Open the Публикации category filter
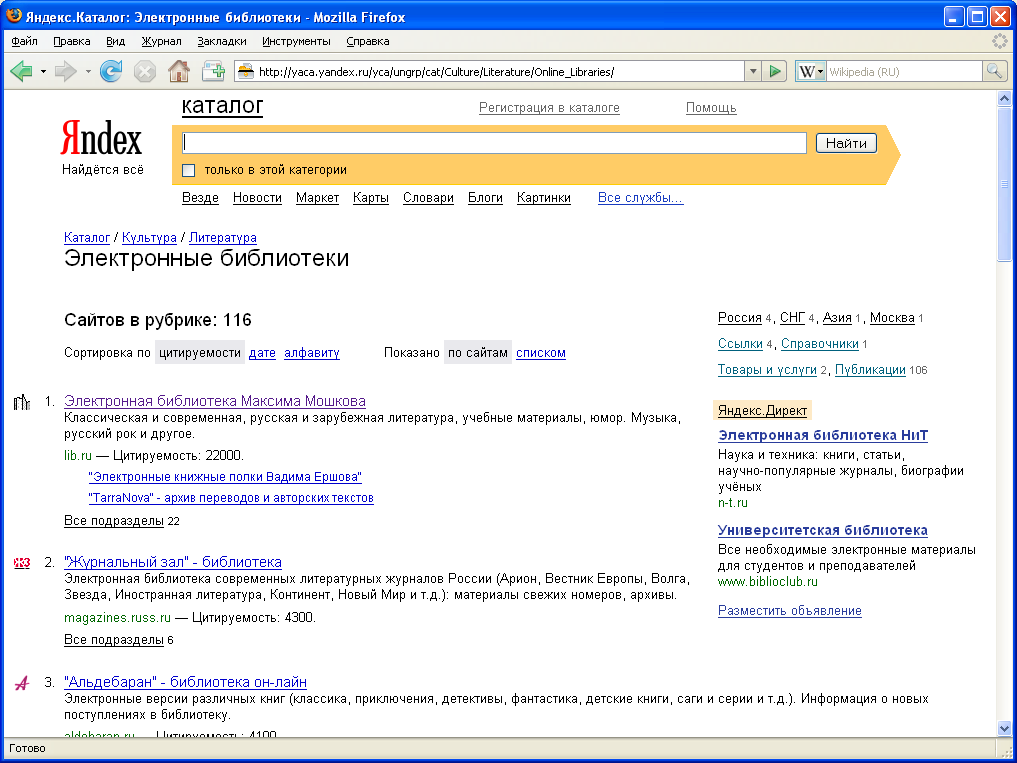This screenshot has width=1017, height=763. 870,370
